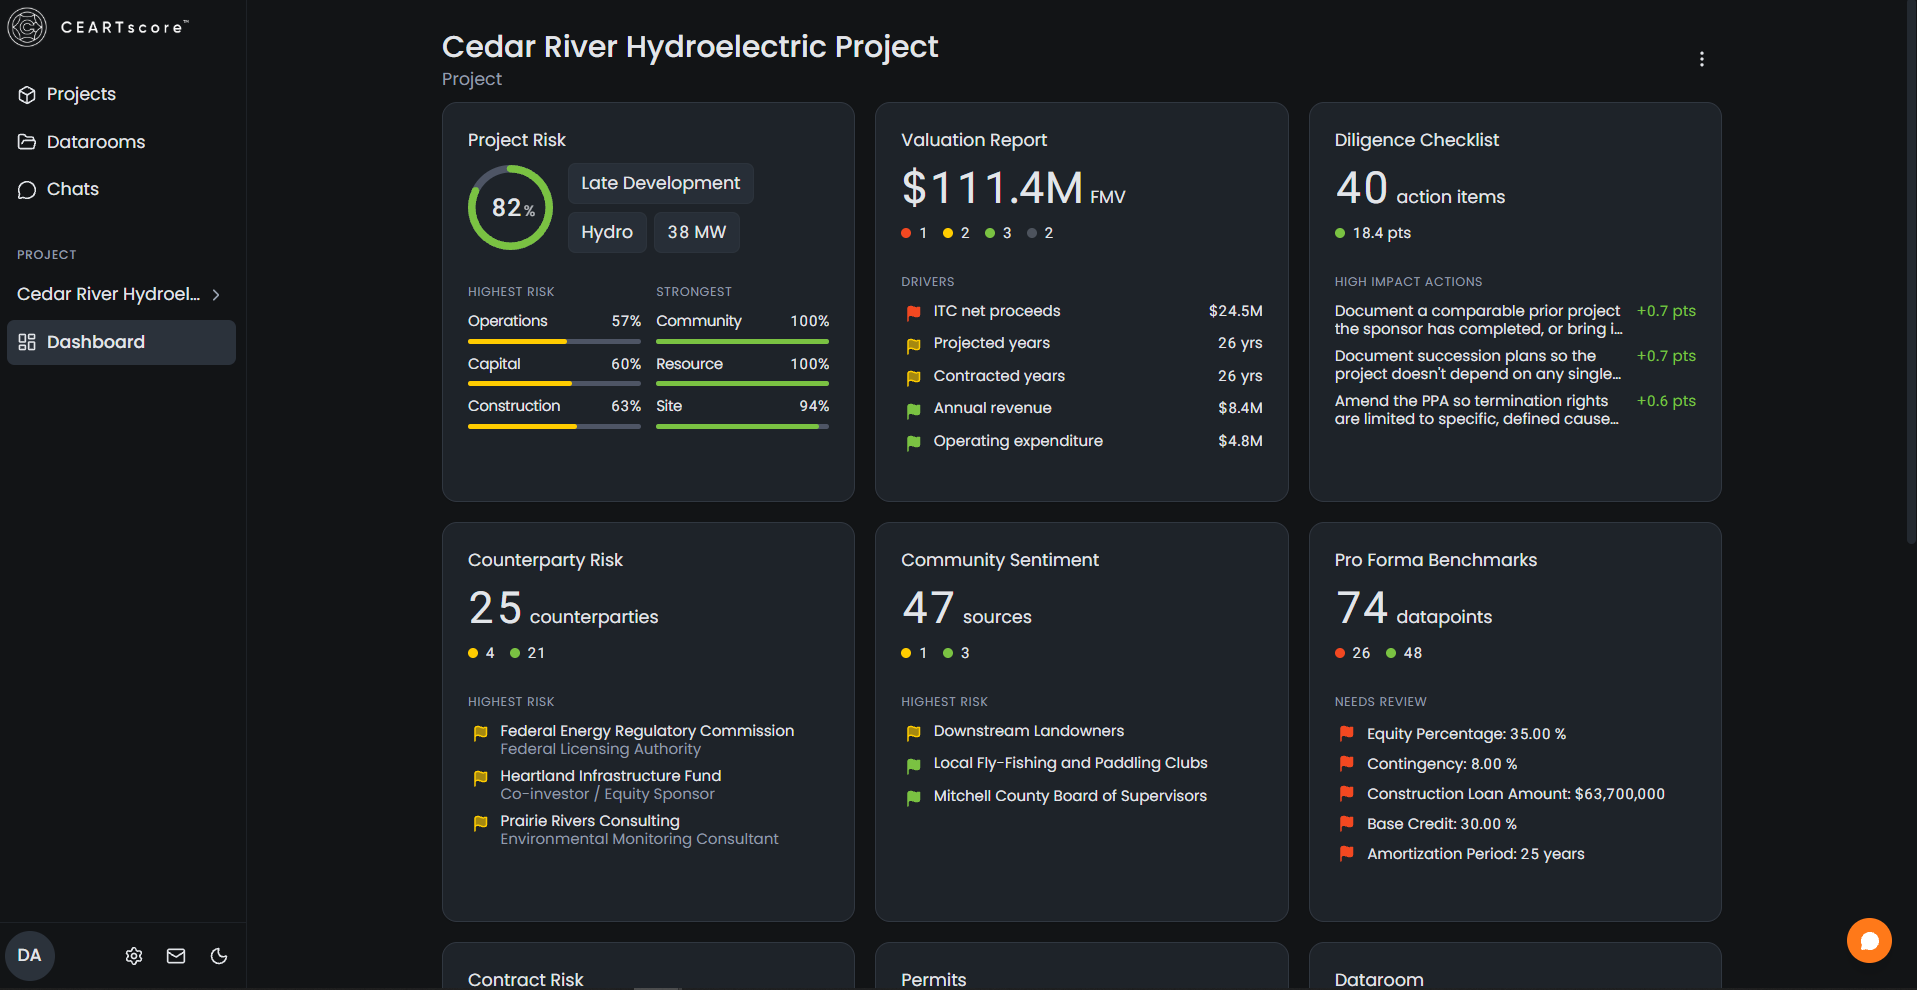This screenshot has height=990, width=1917.
Task: Select the Dashboard nav item
Action: tap(121, 342)
